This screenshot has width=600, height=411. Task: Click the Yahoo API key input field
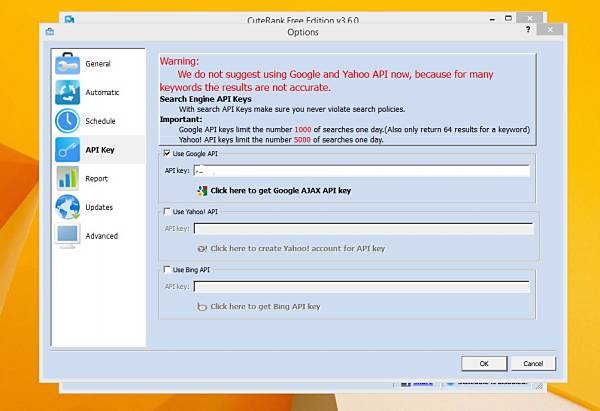363,229
